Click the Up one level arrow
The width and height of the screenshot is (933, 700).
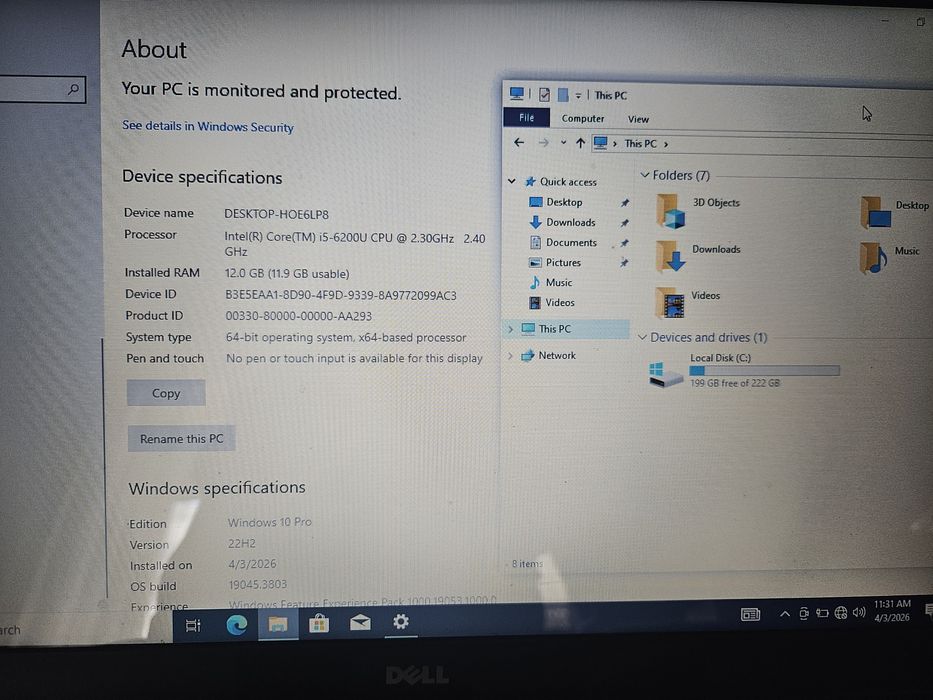(580, 143)
